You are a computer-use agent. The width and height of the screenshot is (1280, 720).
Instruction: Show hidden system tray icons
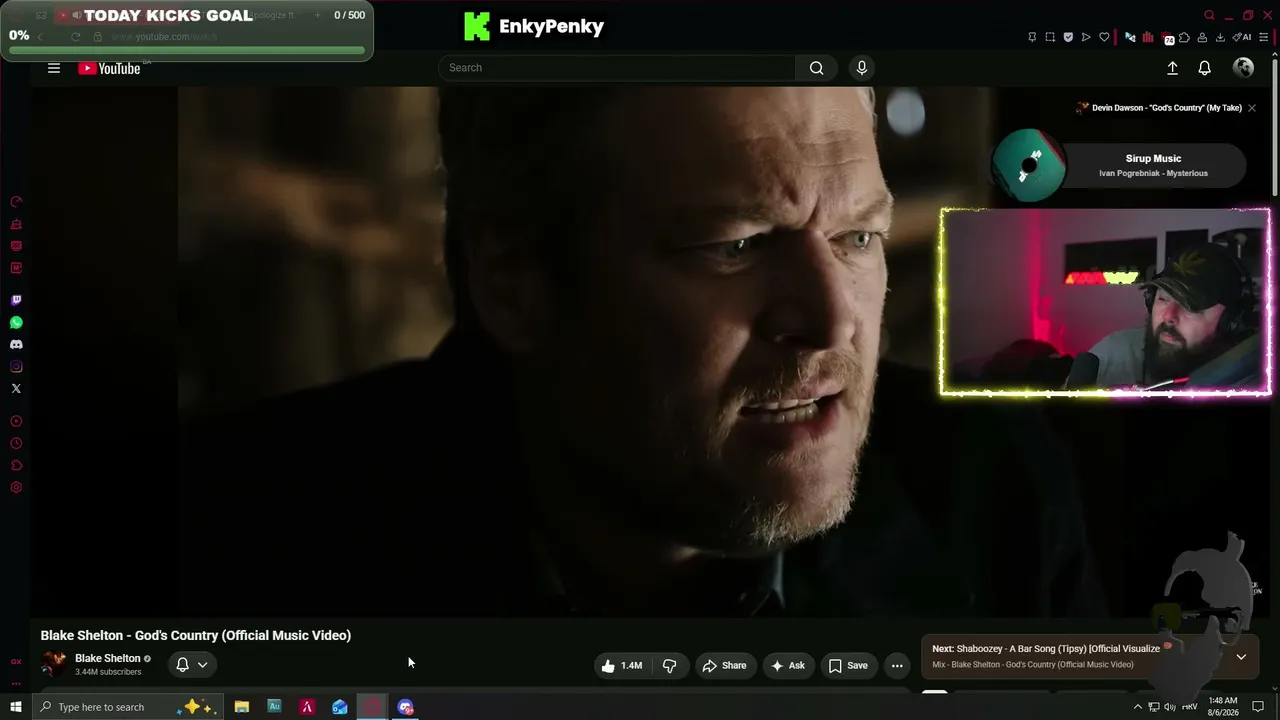[1137, 707]
